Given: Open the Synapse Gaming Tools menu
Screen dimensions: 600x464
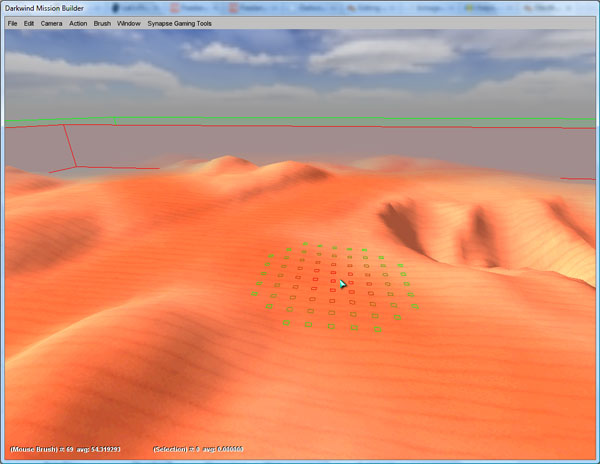Looking at the screenshot, I should click(x=179, y=22).
